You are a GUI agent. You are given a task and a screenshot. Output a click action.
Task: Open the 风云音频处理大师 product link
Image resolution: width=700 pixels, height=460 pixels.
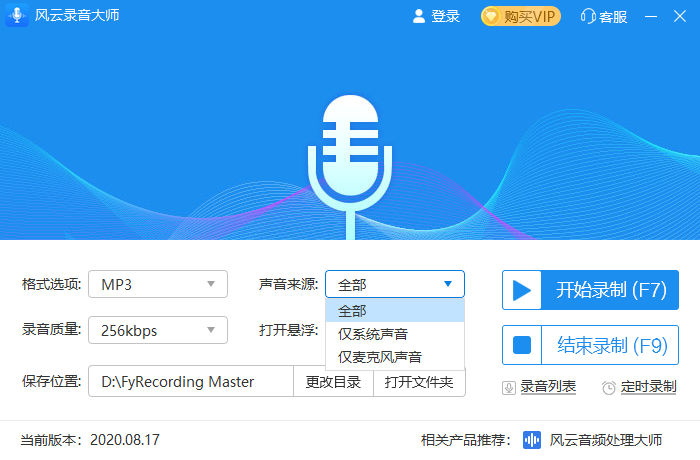605,440
